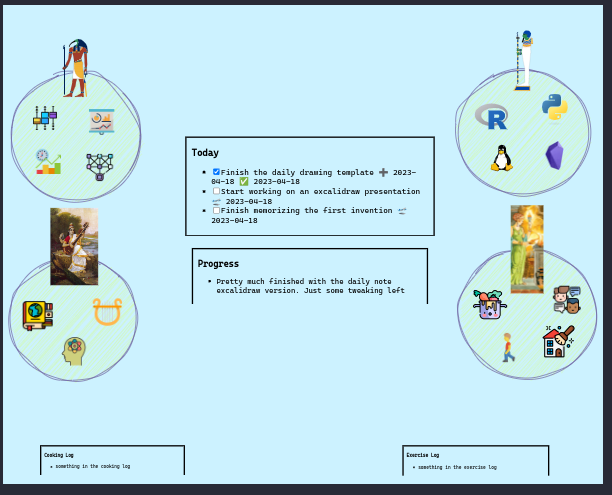The width and height of the screenshot is (612, 495).
Task: Click the classical goddess hearth painting thumbnail
Action: (x=527, y=249)
